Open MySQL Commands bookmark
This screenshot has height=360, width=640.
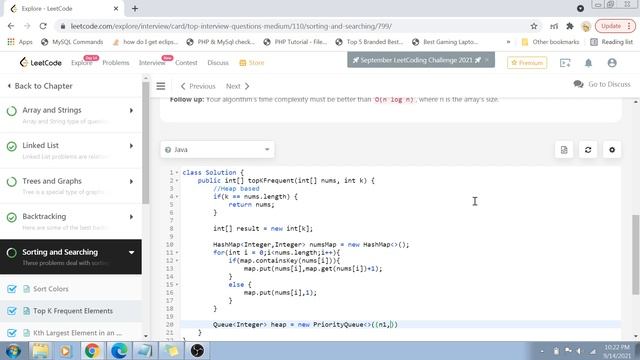point(72,42)
